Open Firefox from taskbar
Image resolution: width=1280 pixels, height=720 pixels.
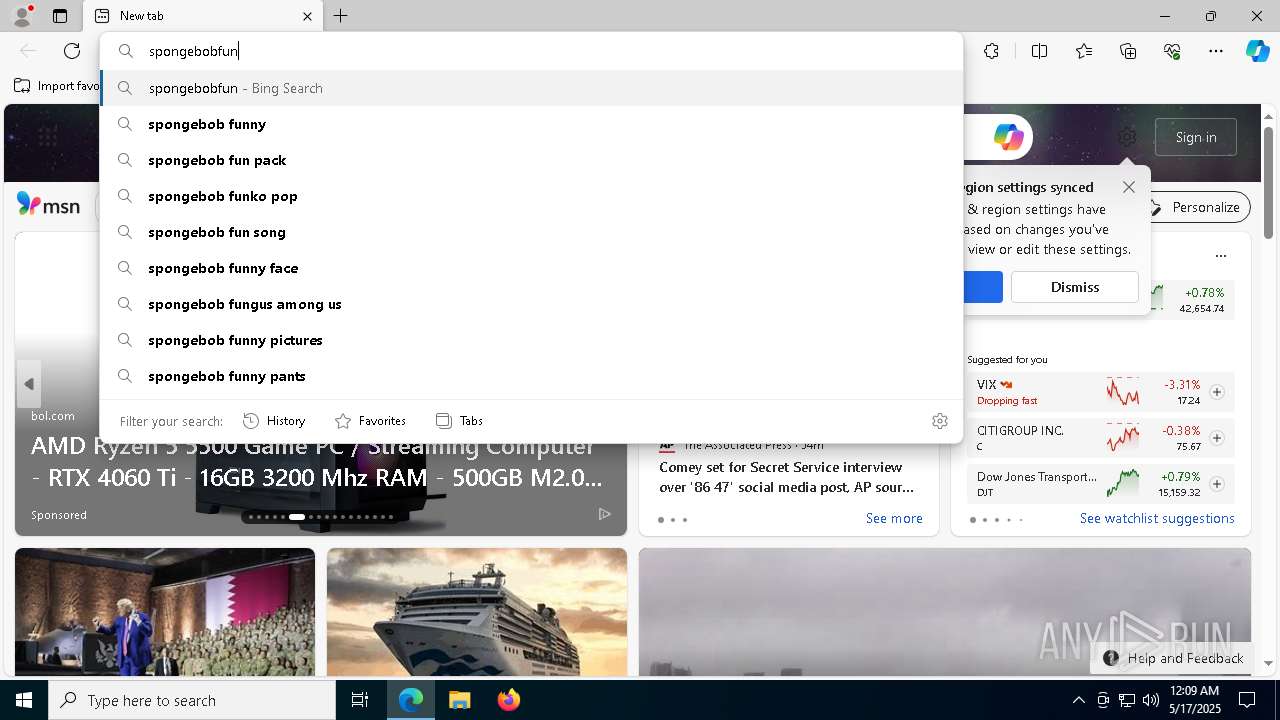[508, 700]
